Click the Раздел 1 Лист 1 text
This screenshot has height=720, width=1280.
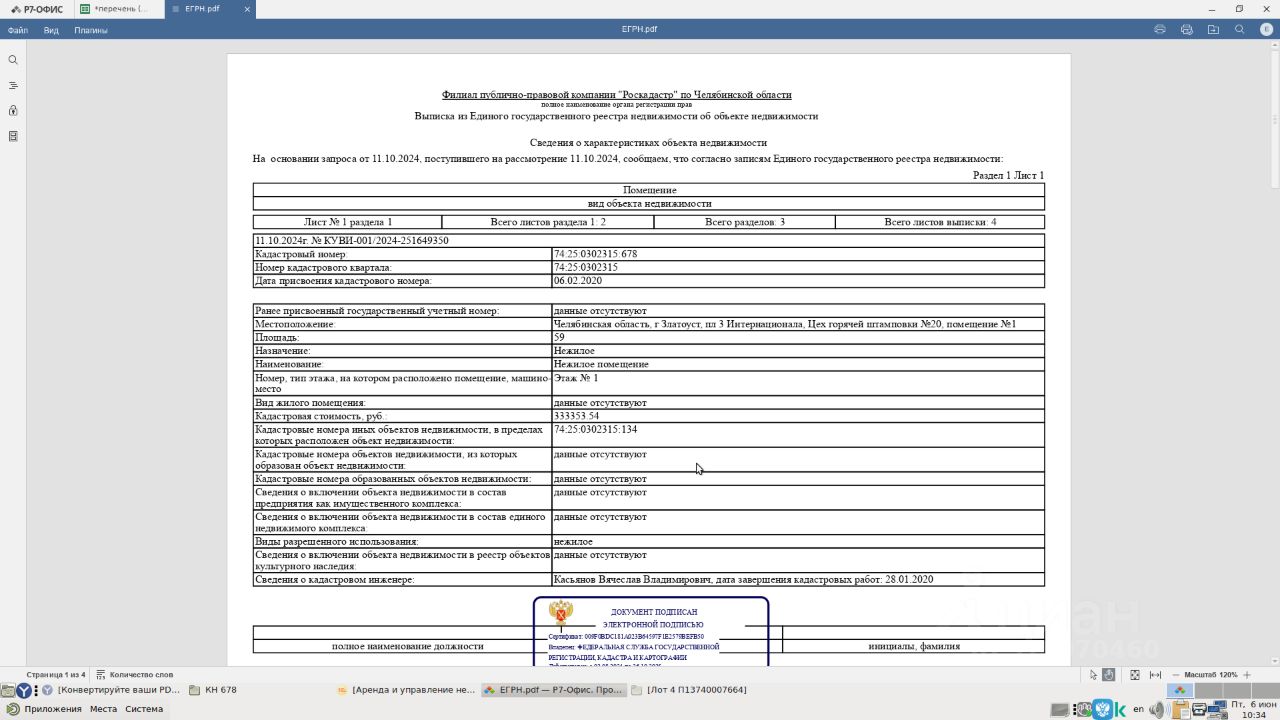point(1008,175)
